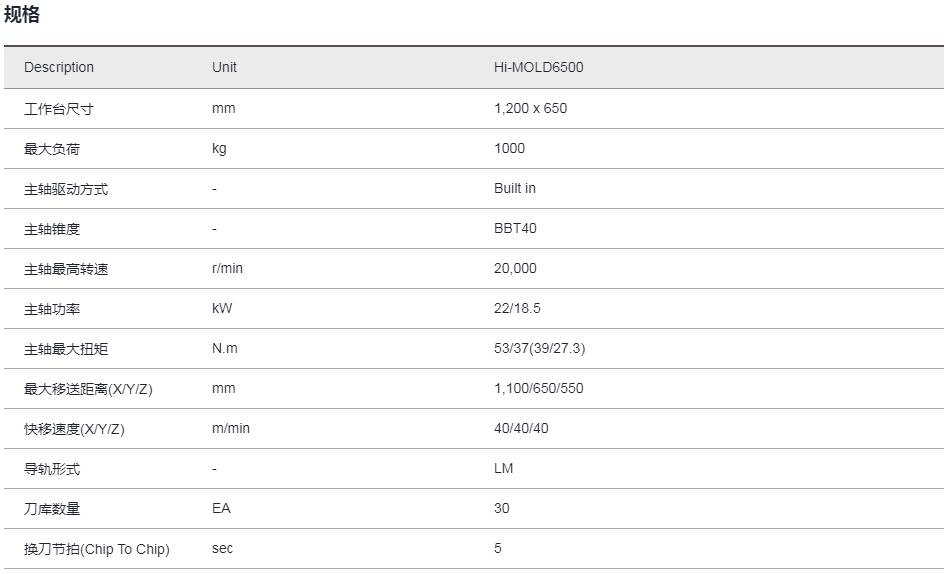Click the 22/18.5 spindle power value
The width and height of the screenshot is (945, 574).
click(x=517, y=309)
